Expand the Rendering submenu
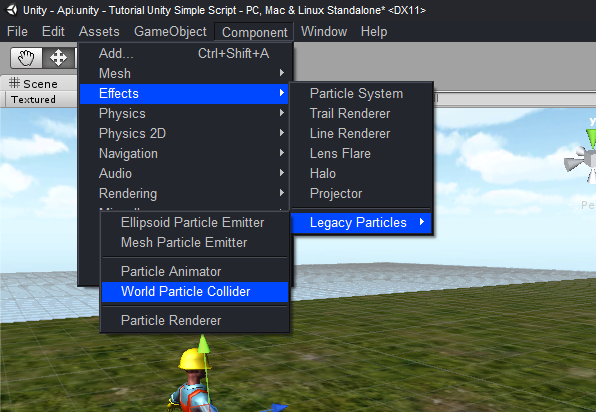The image size is (596, 412). 184,193
